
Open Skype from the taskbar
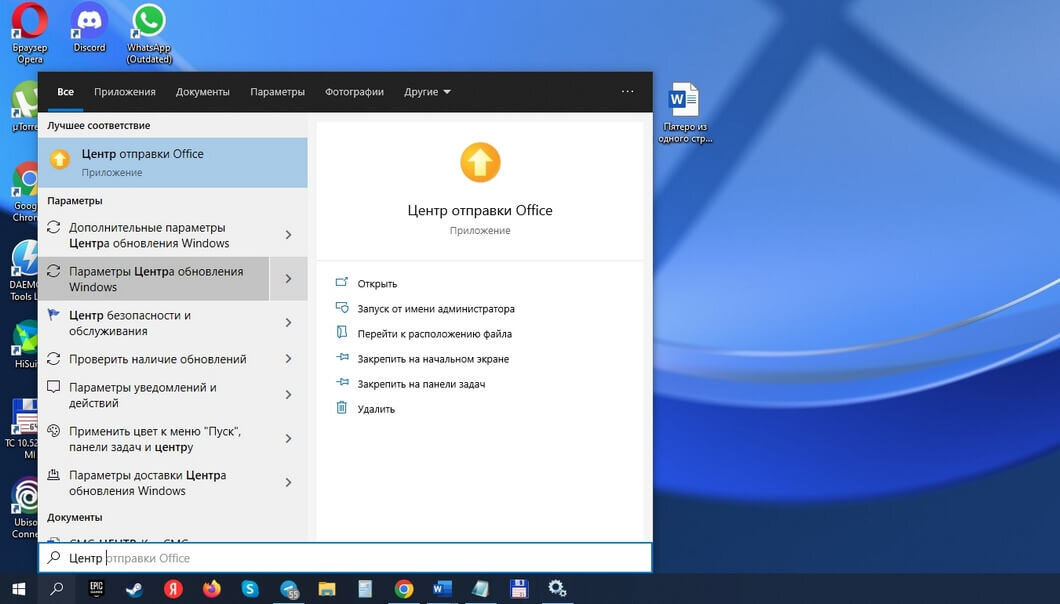tap(250, 588)
